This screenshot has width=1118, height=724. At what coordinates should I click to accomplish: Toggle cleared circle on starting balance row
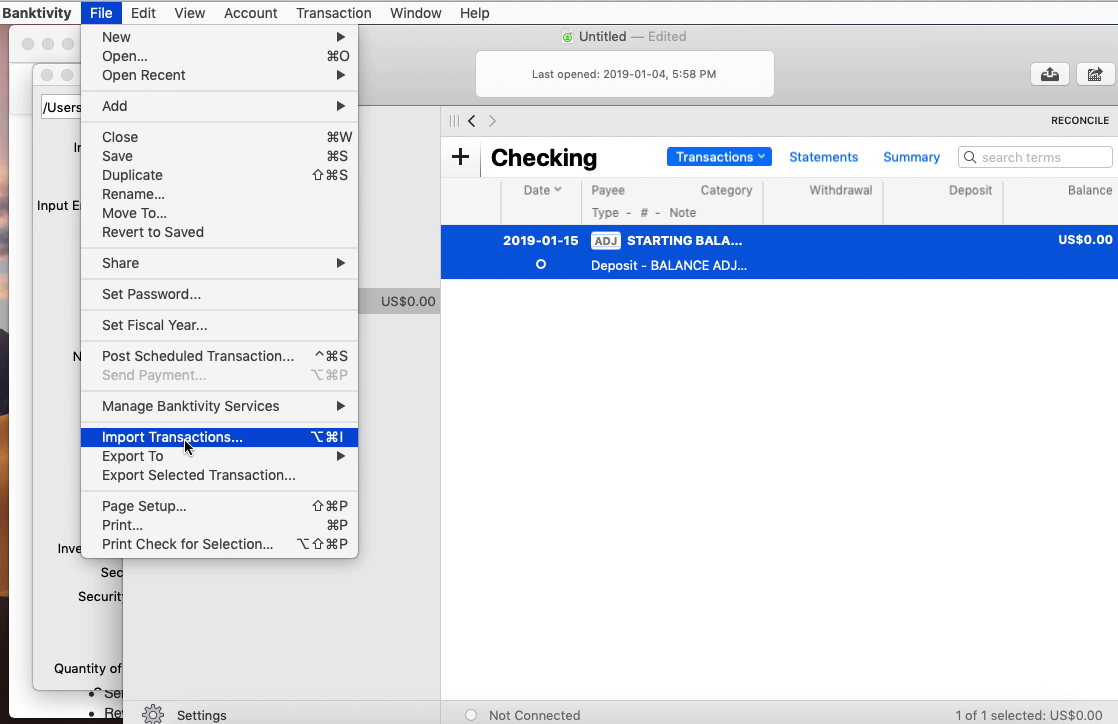[x=540, y=265]
